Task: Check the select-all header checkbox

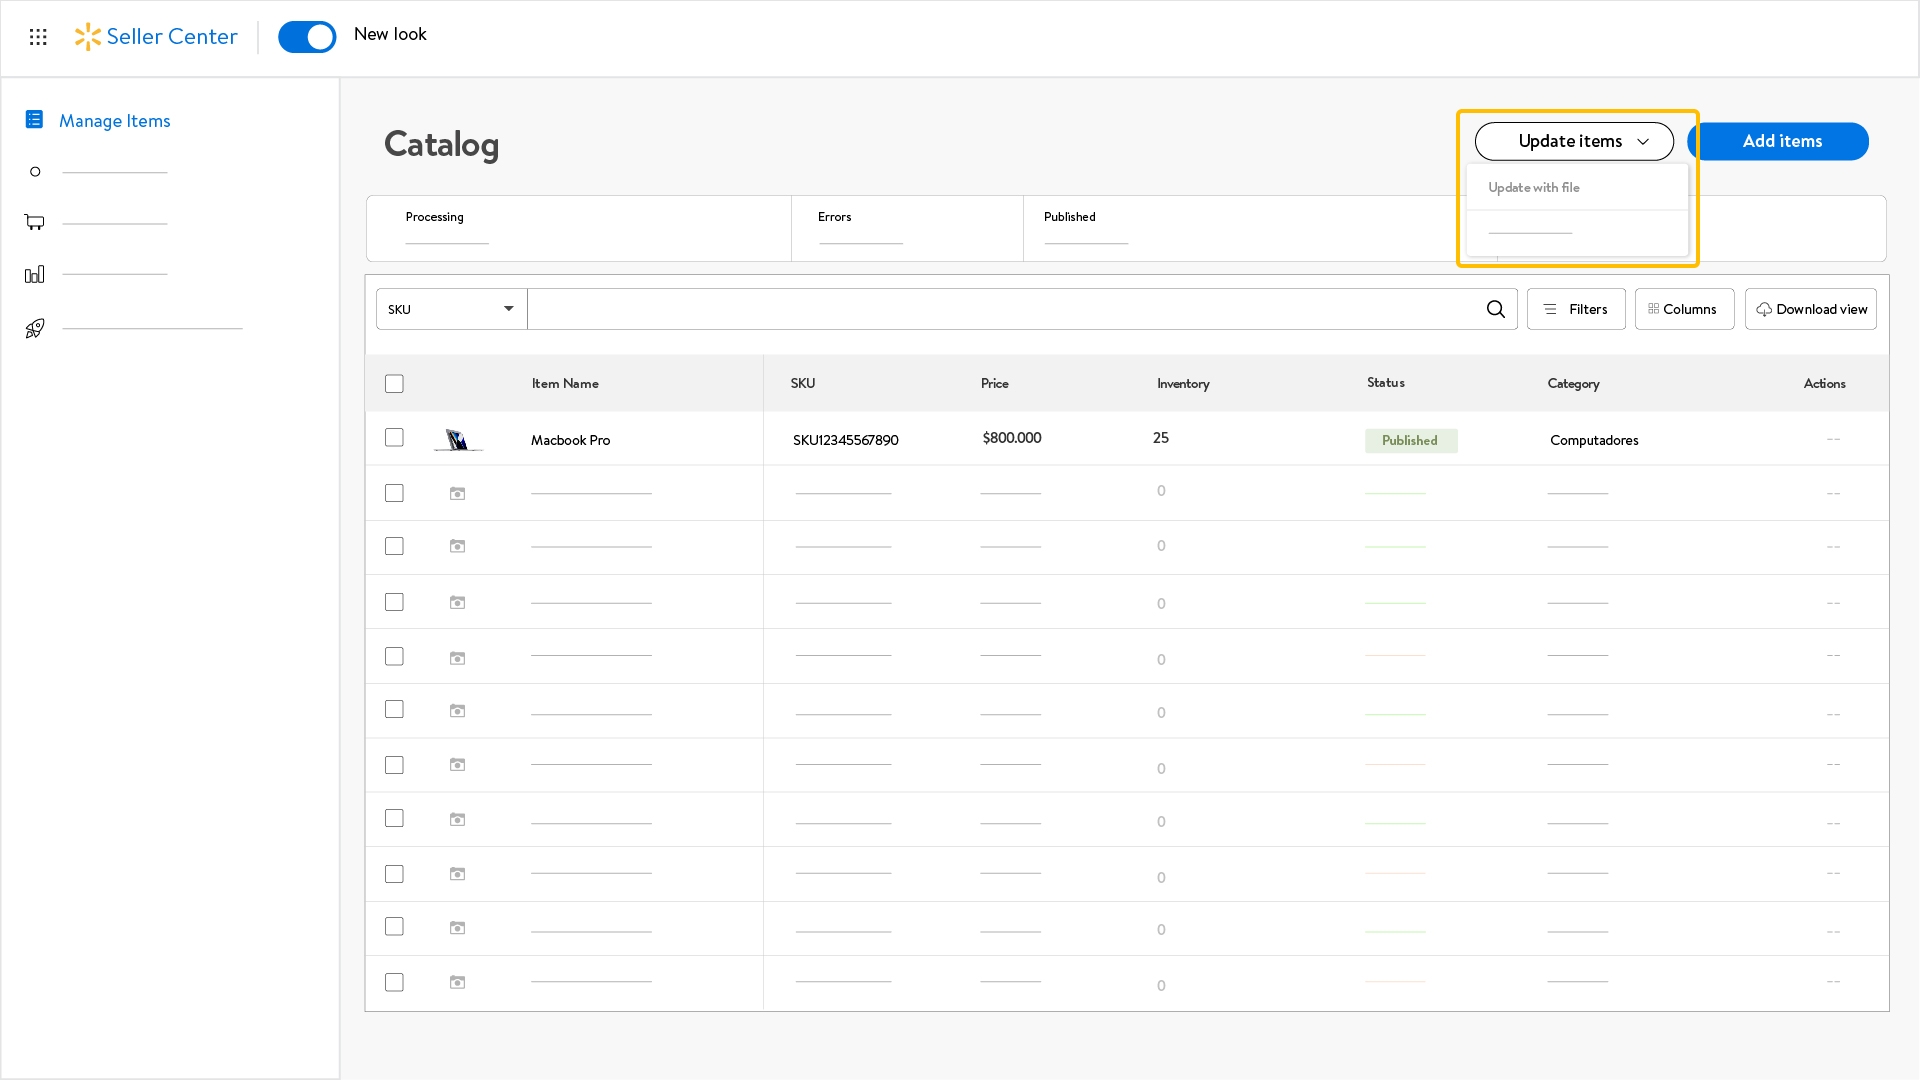Action: [x=394, y=384]
